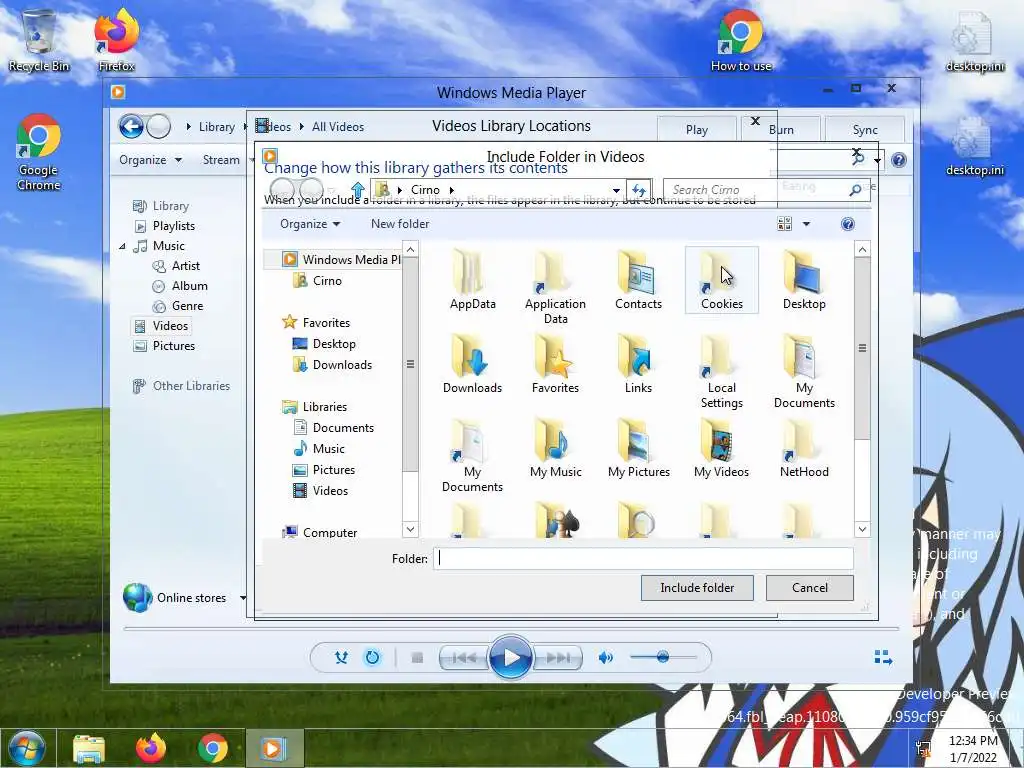Viewport: 1024px width, 768px height.
Task: Switch to Now Playing view icon
Action: (x=883, y=657)
